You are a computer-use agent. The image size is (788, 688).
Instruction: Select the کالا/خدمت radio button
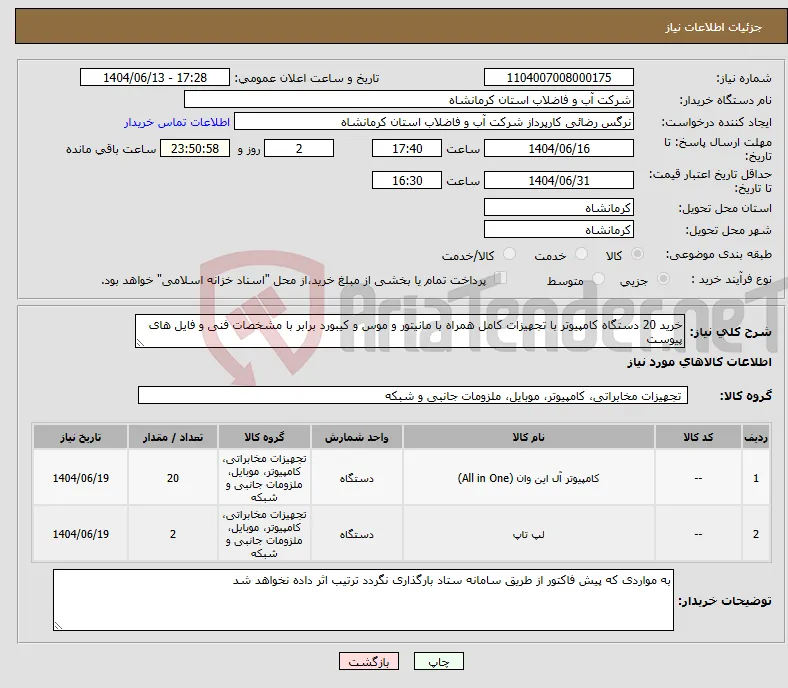click(510, 254)
